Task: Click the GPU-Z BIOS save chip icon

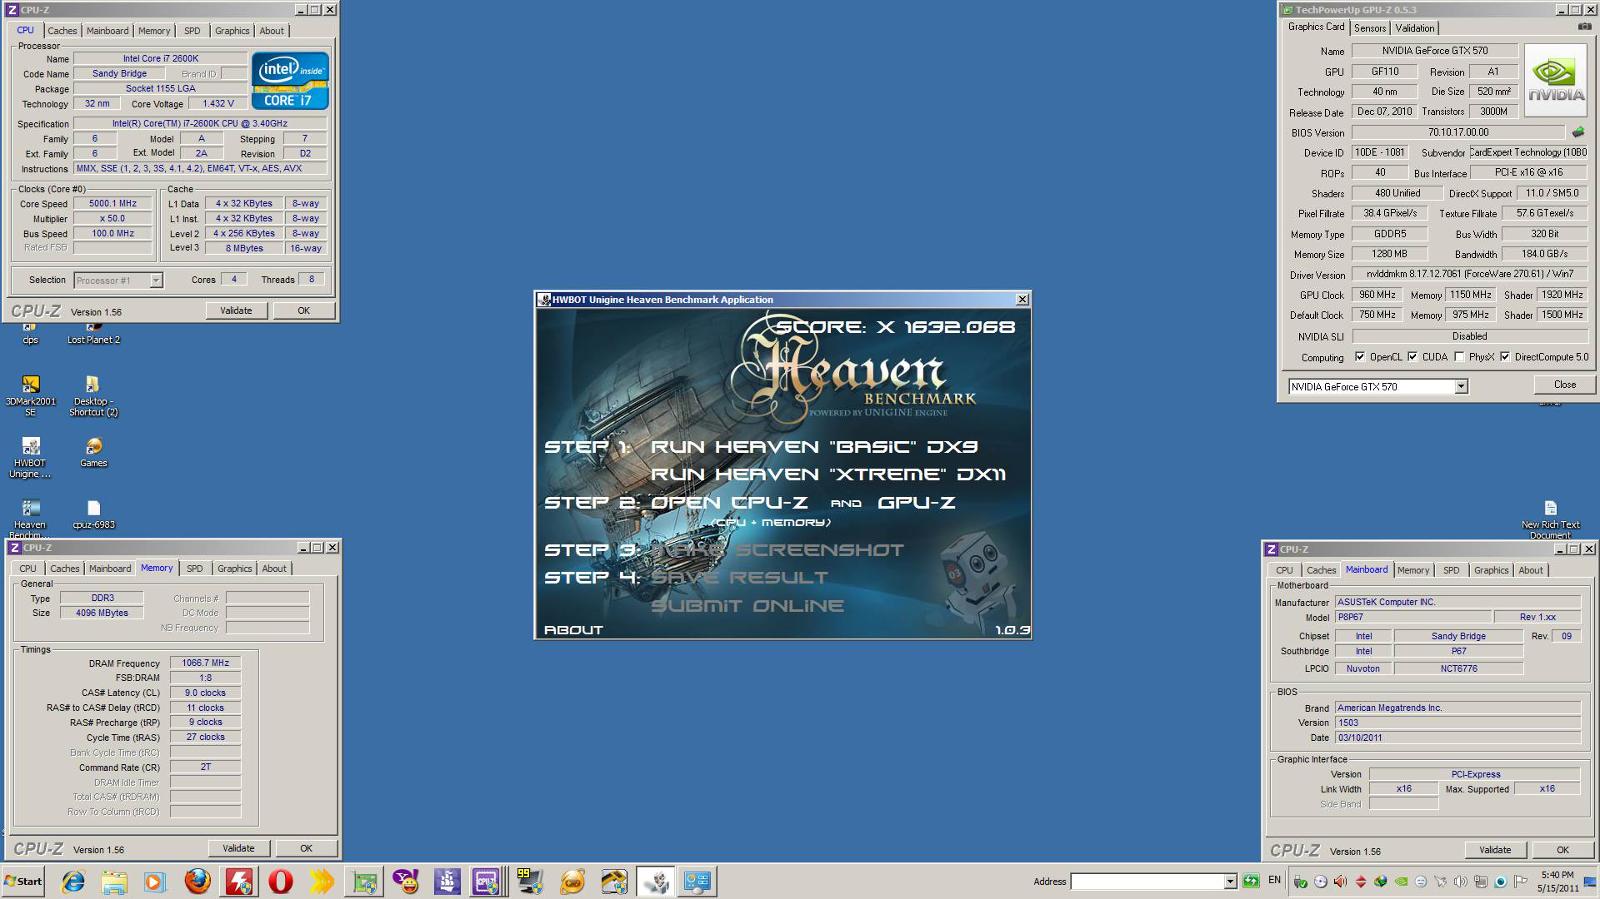Action: click(x=1578, y=132)
